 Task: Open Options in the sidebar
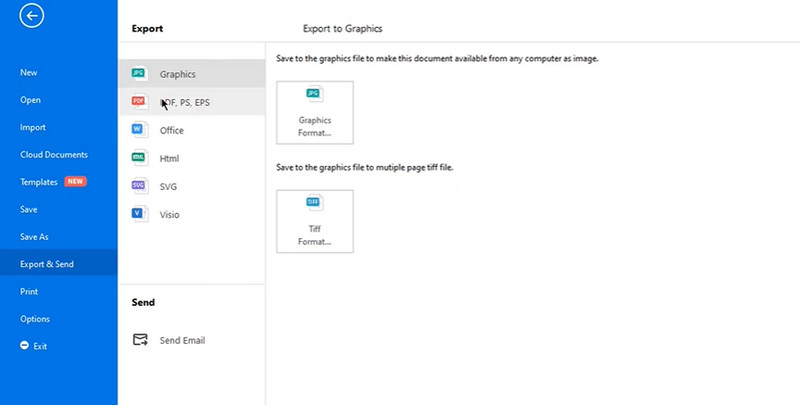tap(35, 319)
